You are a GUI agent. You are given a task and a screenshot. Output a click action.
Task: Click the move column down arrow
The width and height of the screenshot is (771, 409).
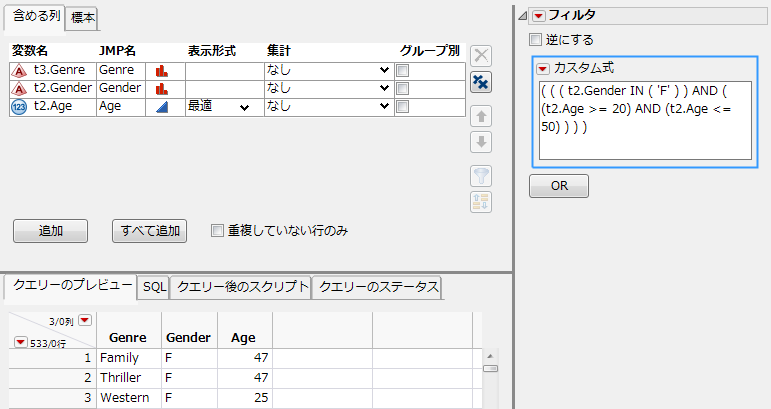(x=480, y=141)
